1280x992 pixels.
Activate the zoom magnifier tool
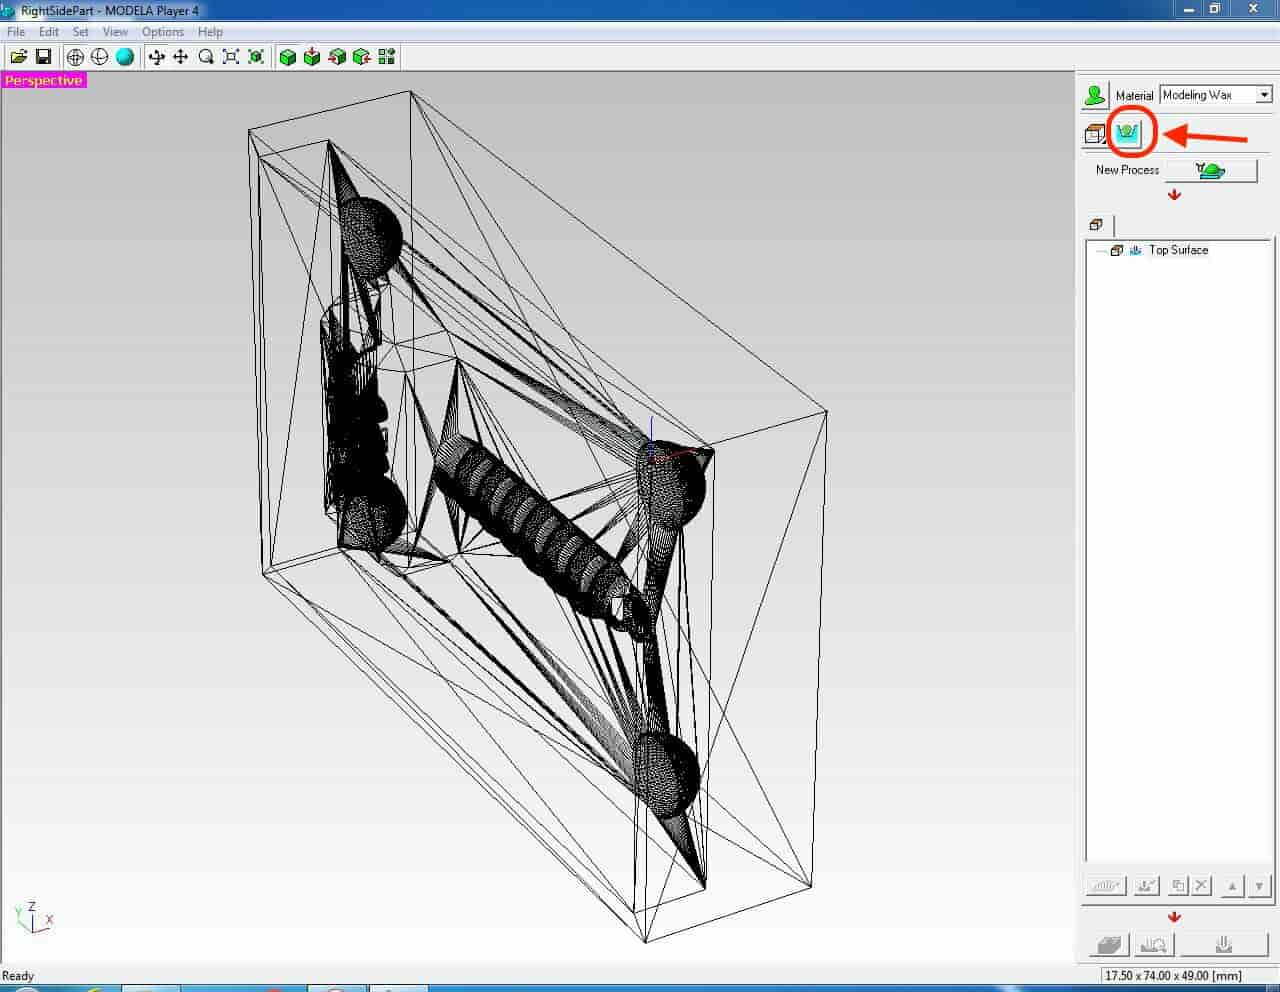point(206,57)
